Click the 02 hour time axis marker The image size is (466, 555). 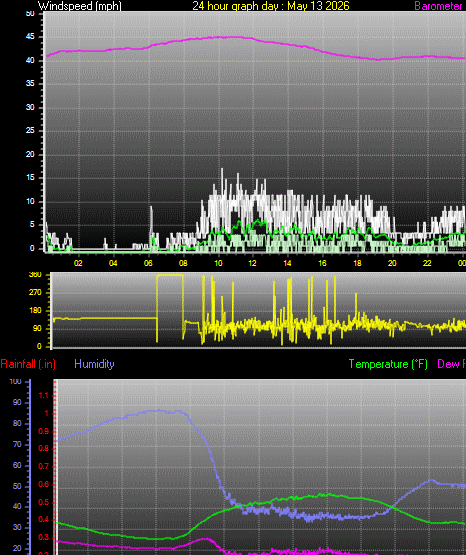click(x=78, y=263)
